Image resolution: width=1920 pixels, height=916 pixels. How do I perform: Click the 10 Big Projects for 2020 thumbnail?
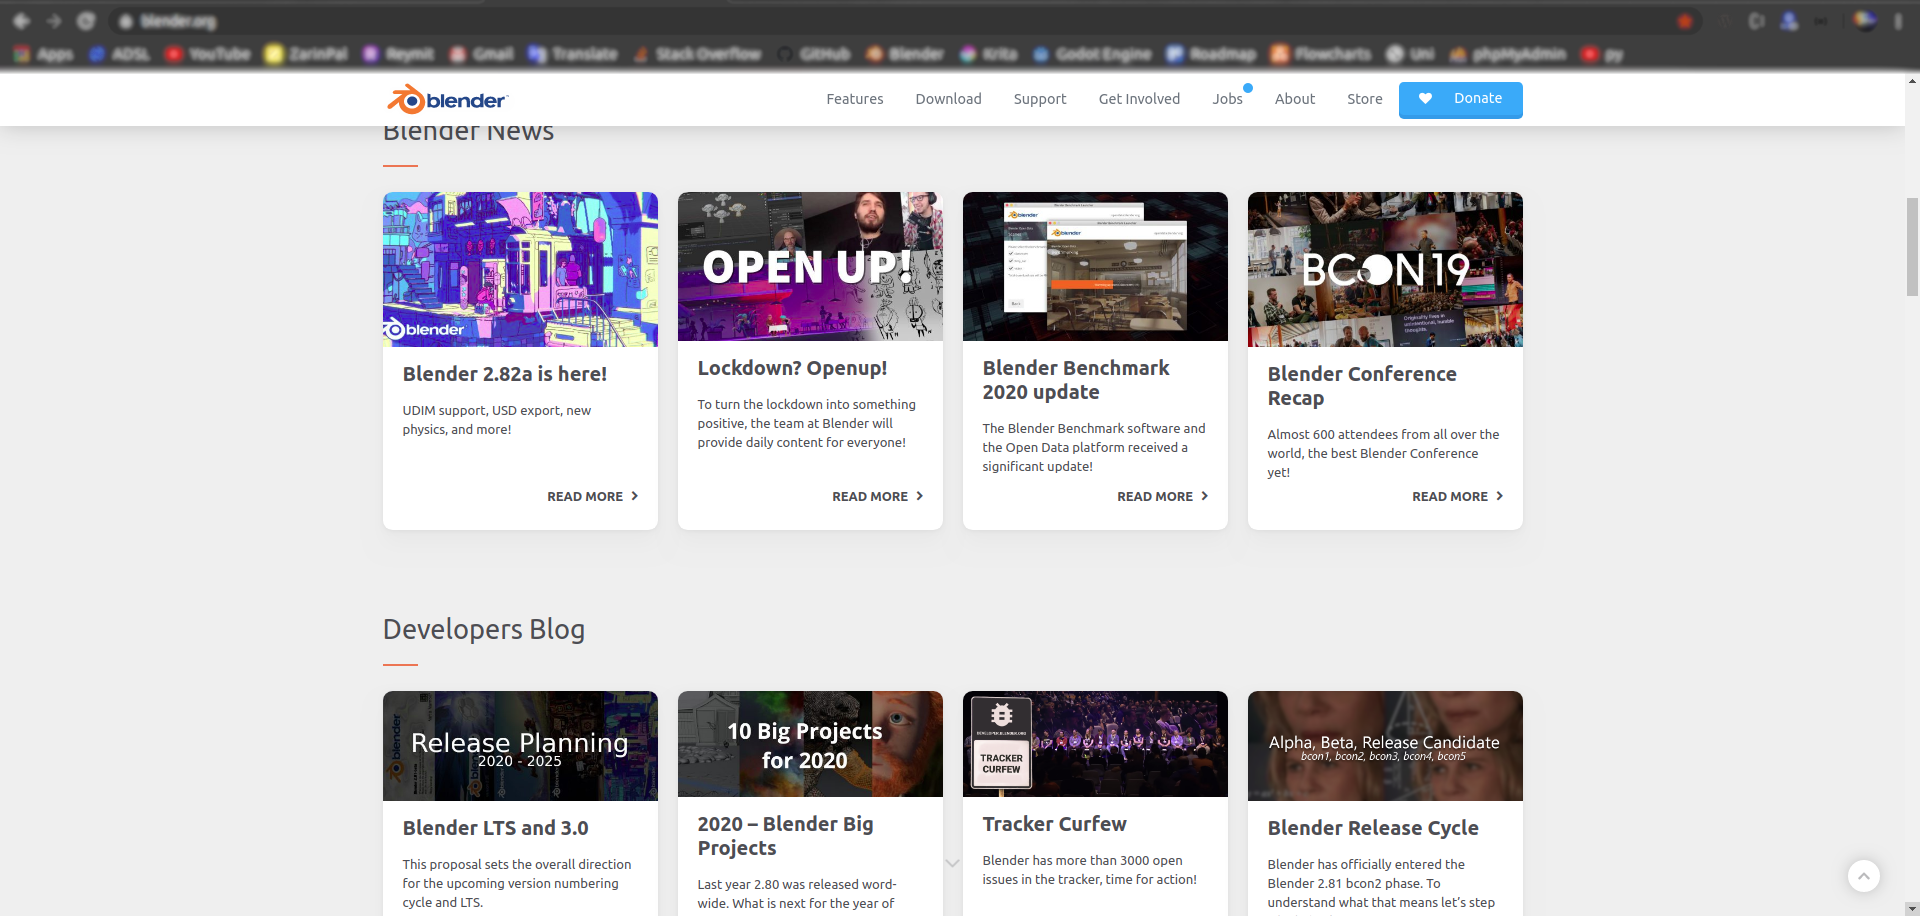coord(810,744)
